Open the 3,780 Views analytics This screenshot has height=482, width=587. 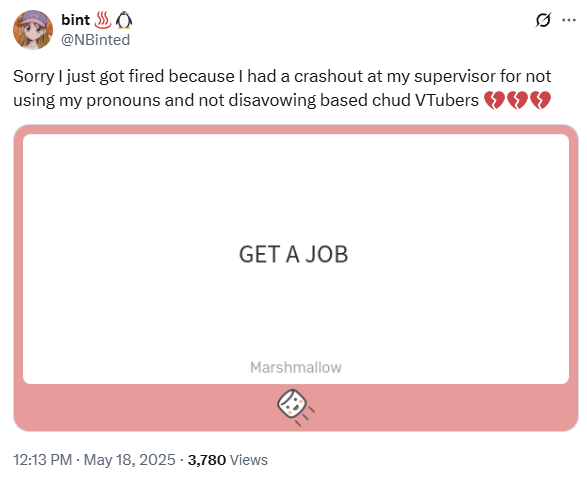(x=228, y=460)
